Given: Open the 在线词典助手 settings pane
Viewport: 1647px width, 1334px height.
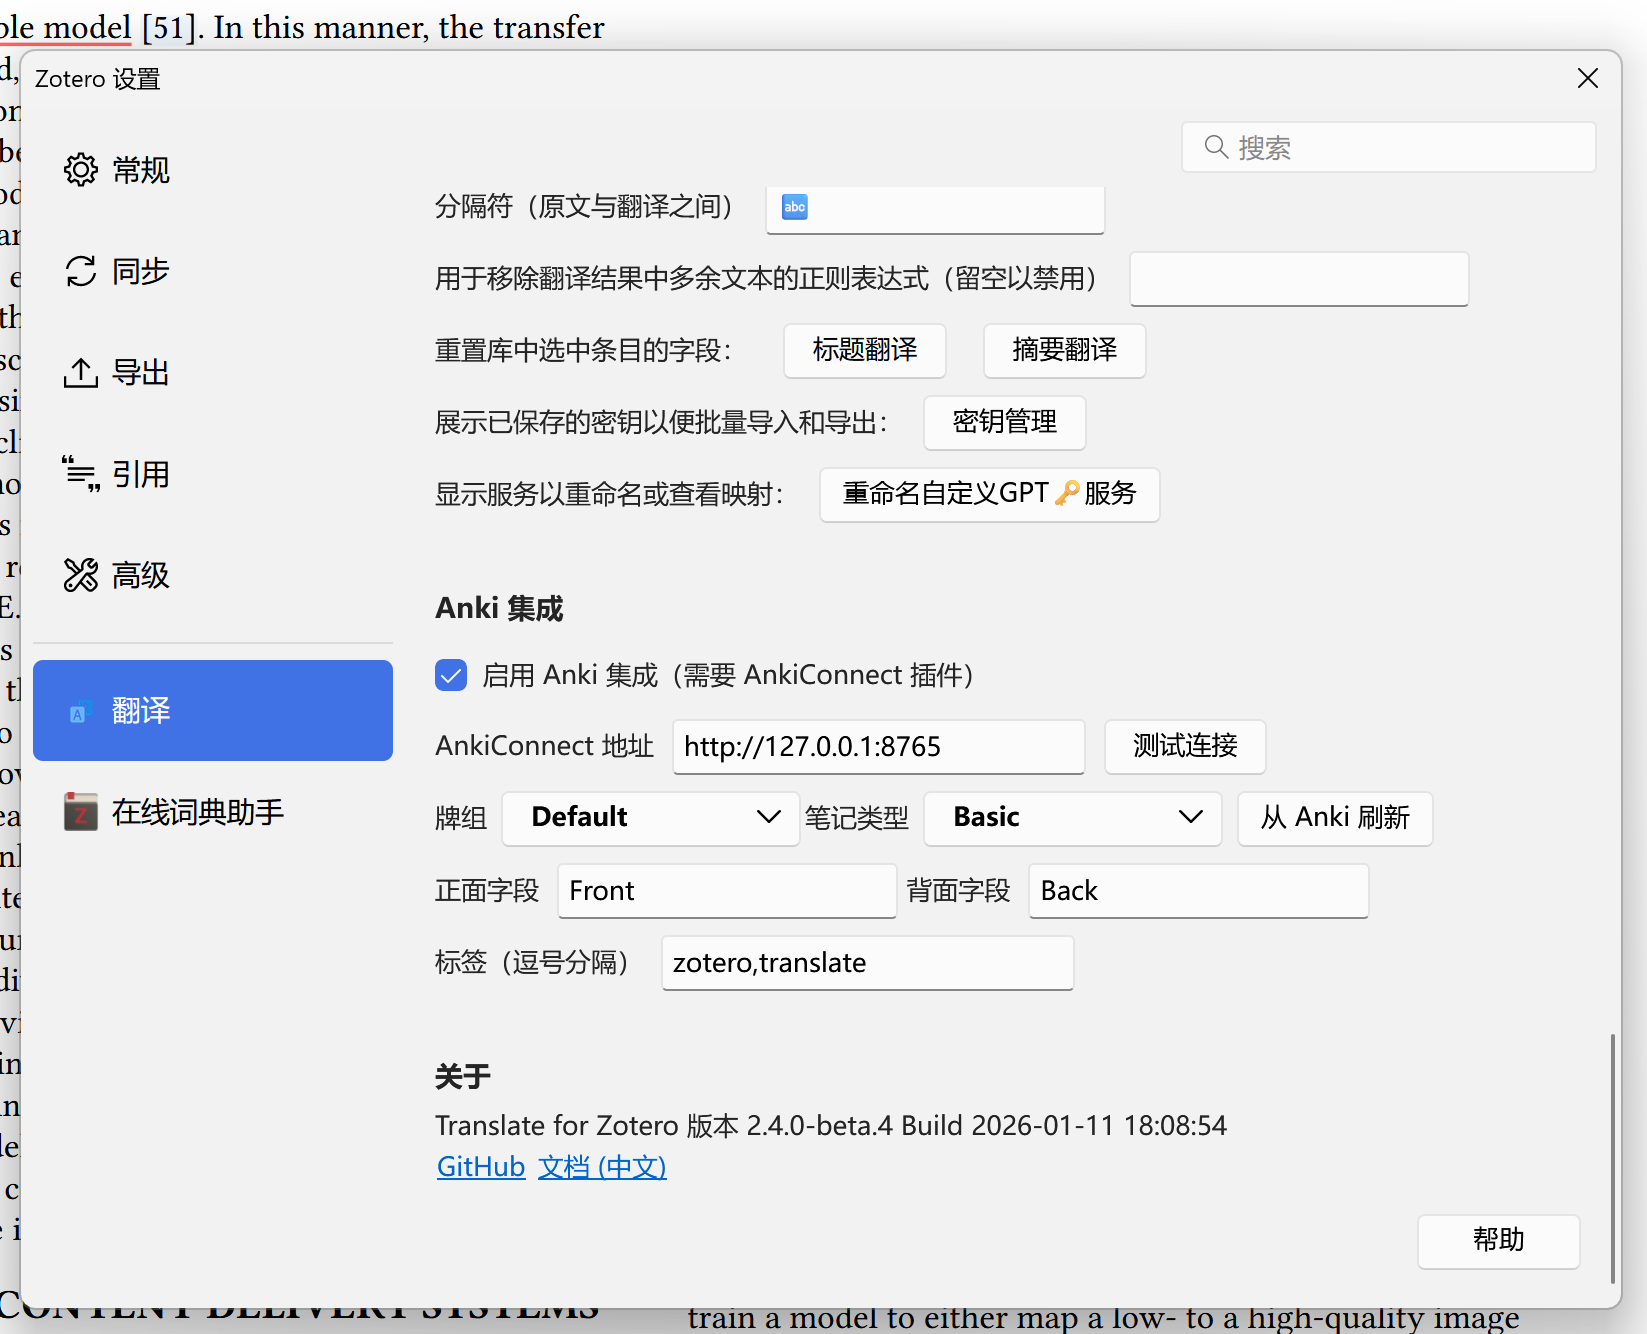Looking at the screenshot, I should [x=213, y=812].
